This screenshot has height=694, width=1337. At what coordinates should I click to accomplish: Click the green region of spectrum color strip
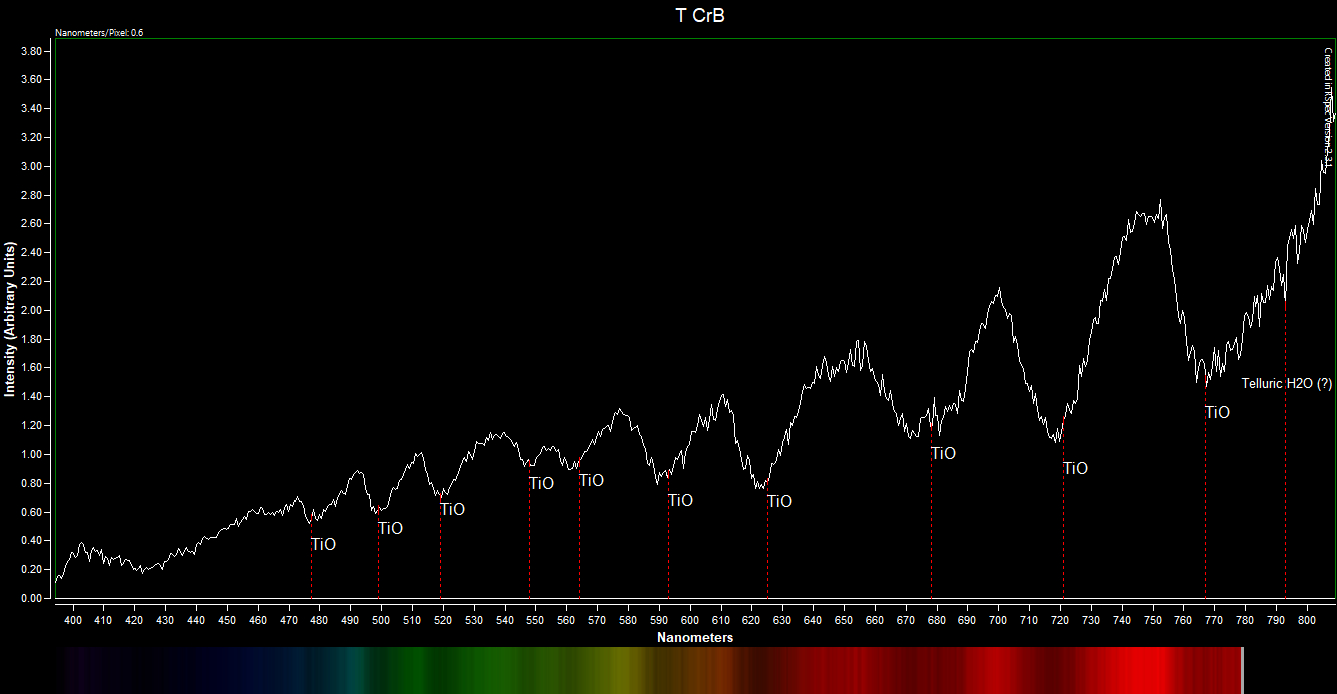coord(450,670)
